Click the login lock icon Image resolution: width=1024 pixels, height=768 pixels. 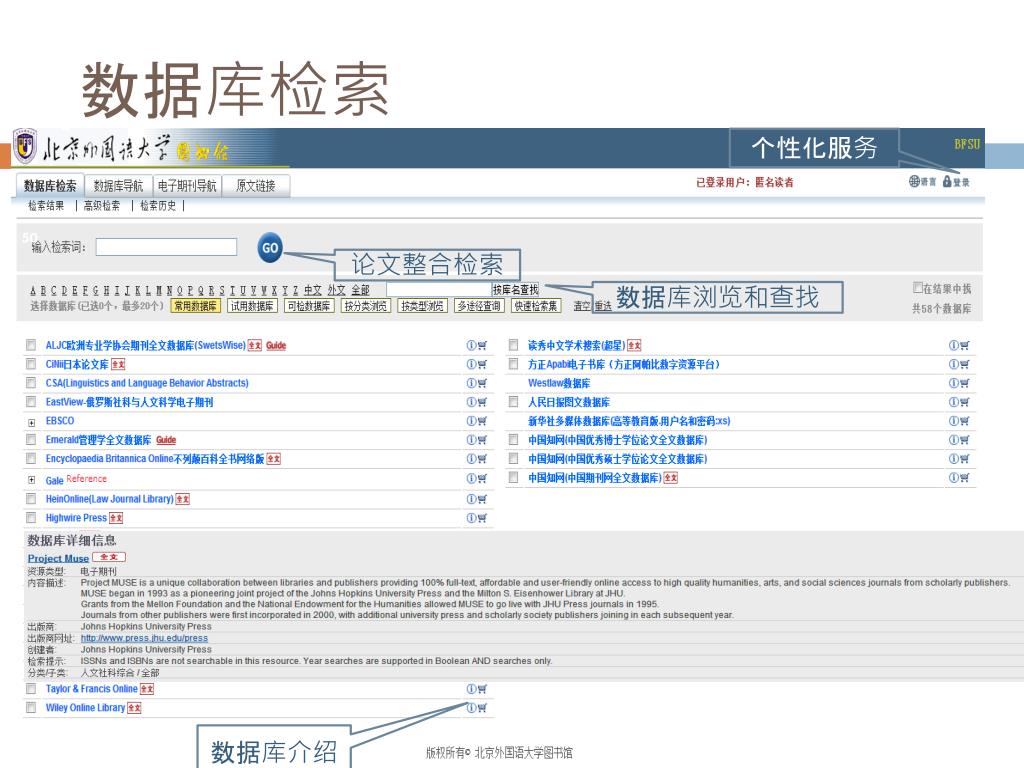(x=947, y=181)
